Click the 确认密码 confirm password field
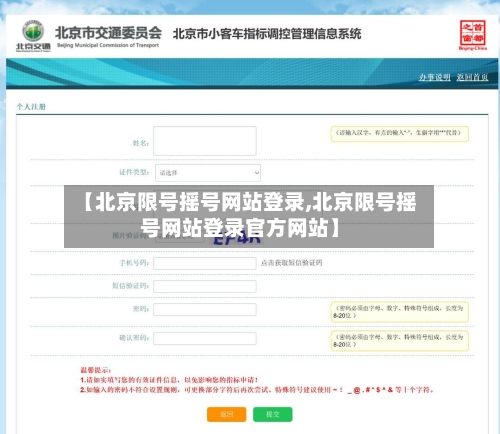The width and height of the screenshot is (500, 434). (205, 338)
